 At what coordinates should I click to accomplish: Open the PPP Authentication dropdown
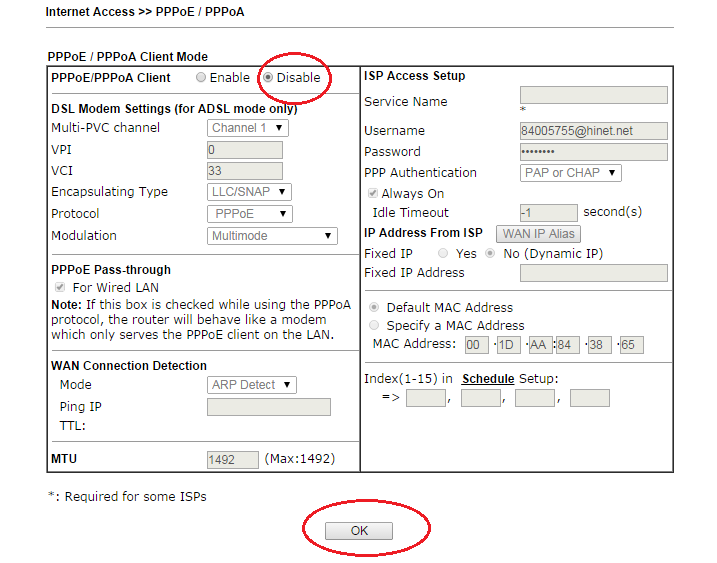click(x=570, y=173)
